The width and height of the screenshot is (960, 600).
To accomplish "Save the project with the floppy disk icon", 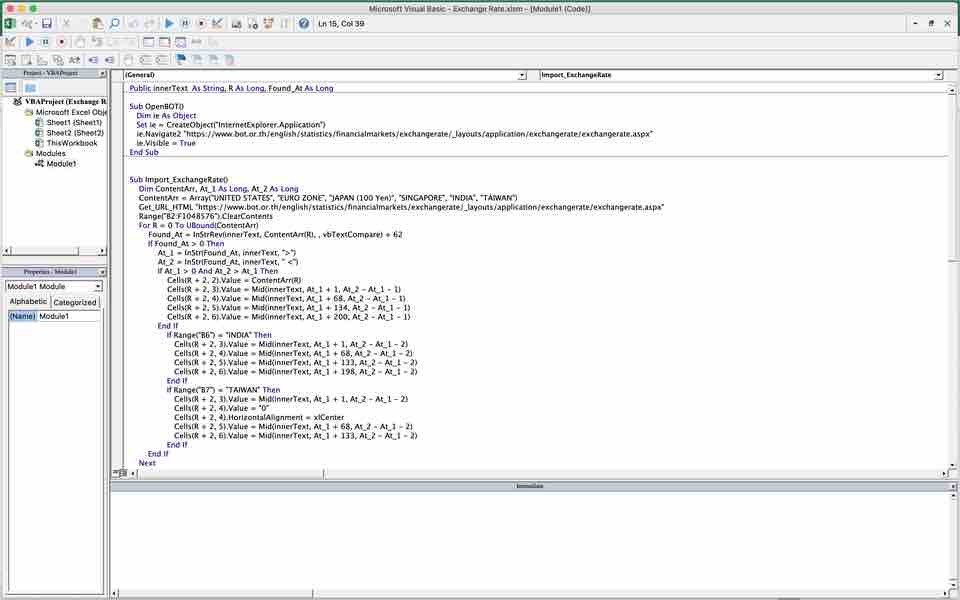I will pos(47,24).
